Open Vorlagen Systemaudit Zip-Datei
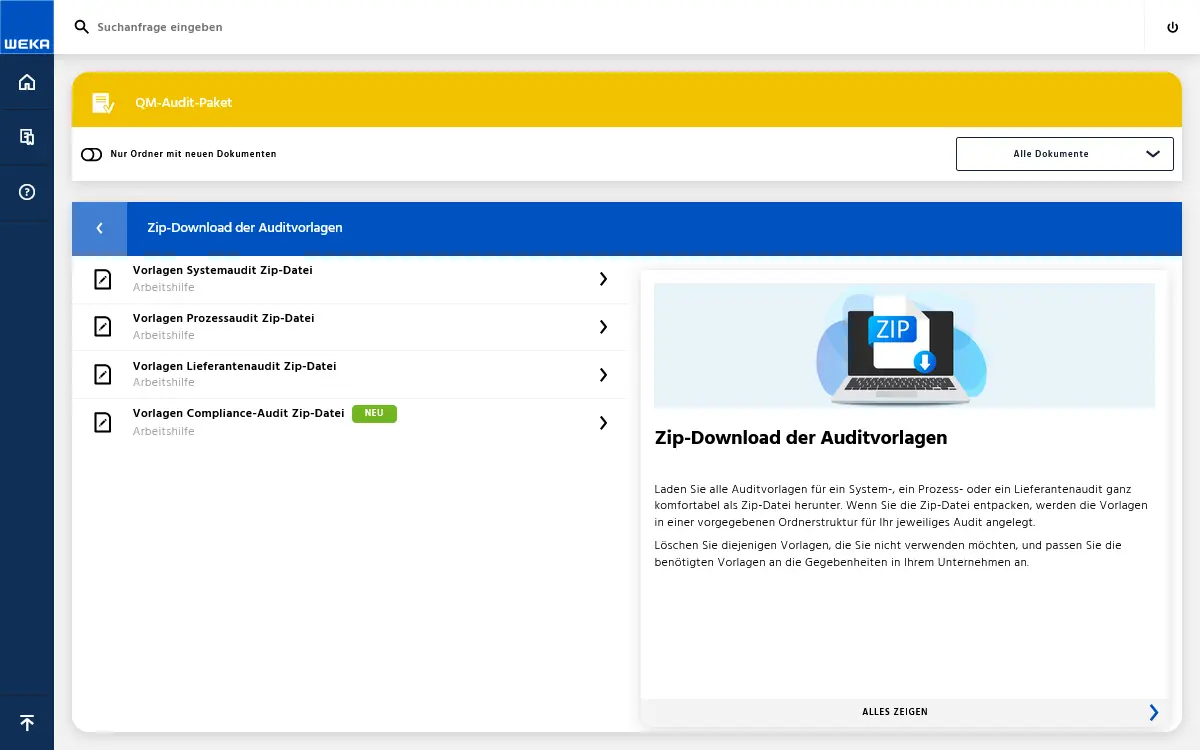 pos(223,270)
